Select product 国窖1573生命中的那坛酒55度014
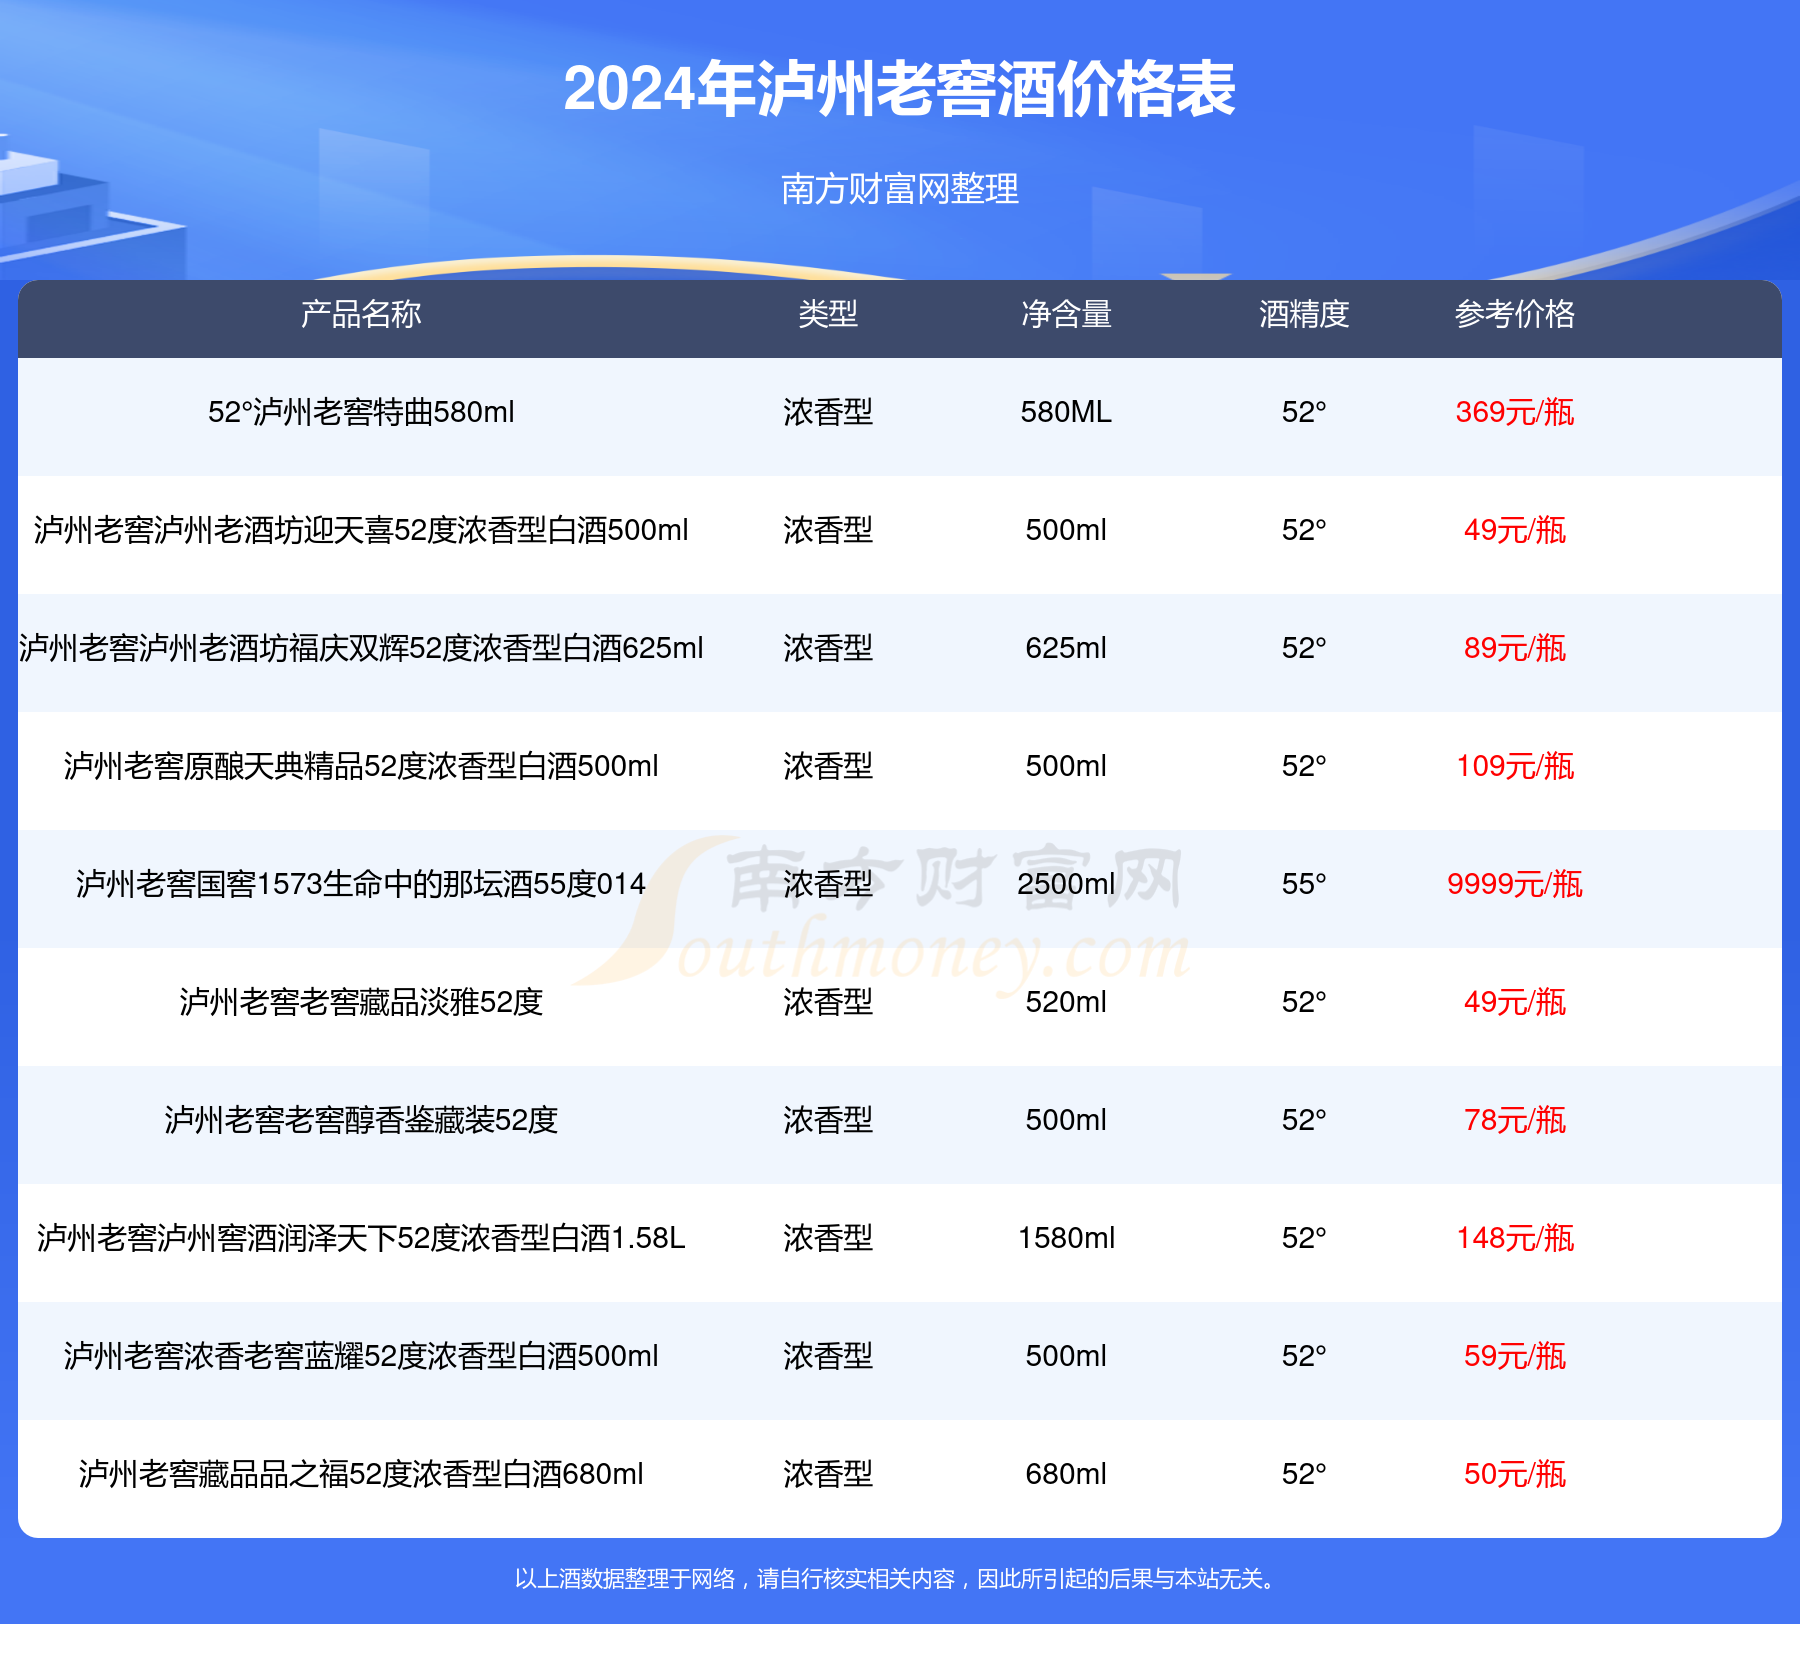Image resolution: width=1800 pixels, height=1670 pixels. [361, 884]
